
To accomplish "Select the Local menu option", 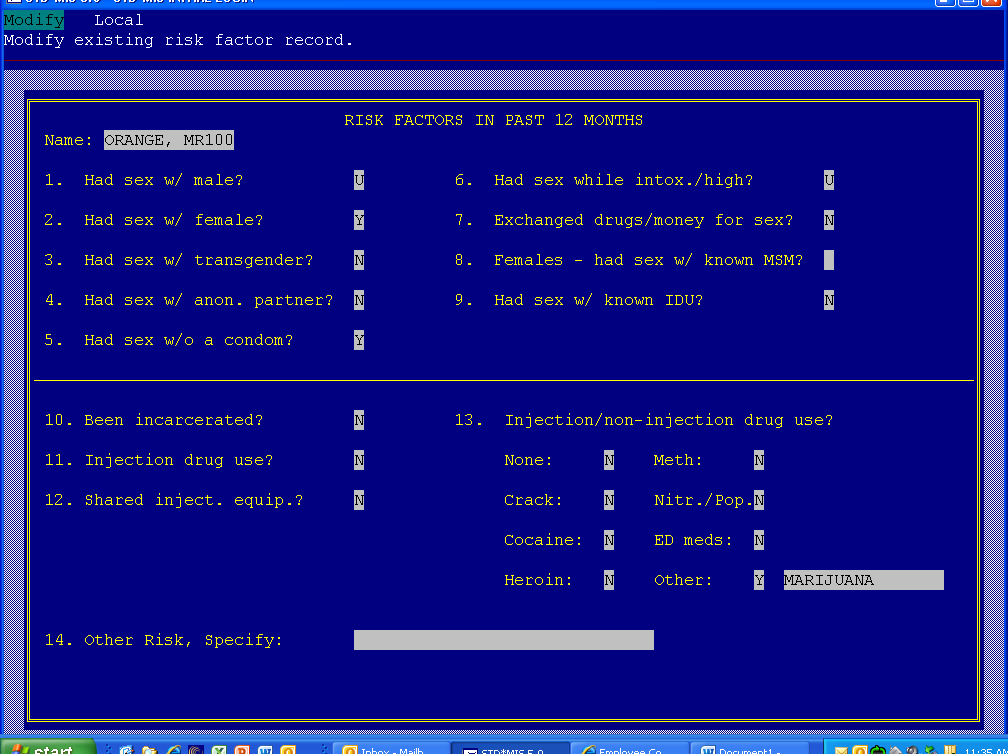I will pos(118,20).
